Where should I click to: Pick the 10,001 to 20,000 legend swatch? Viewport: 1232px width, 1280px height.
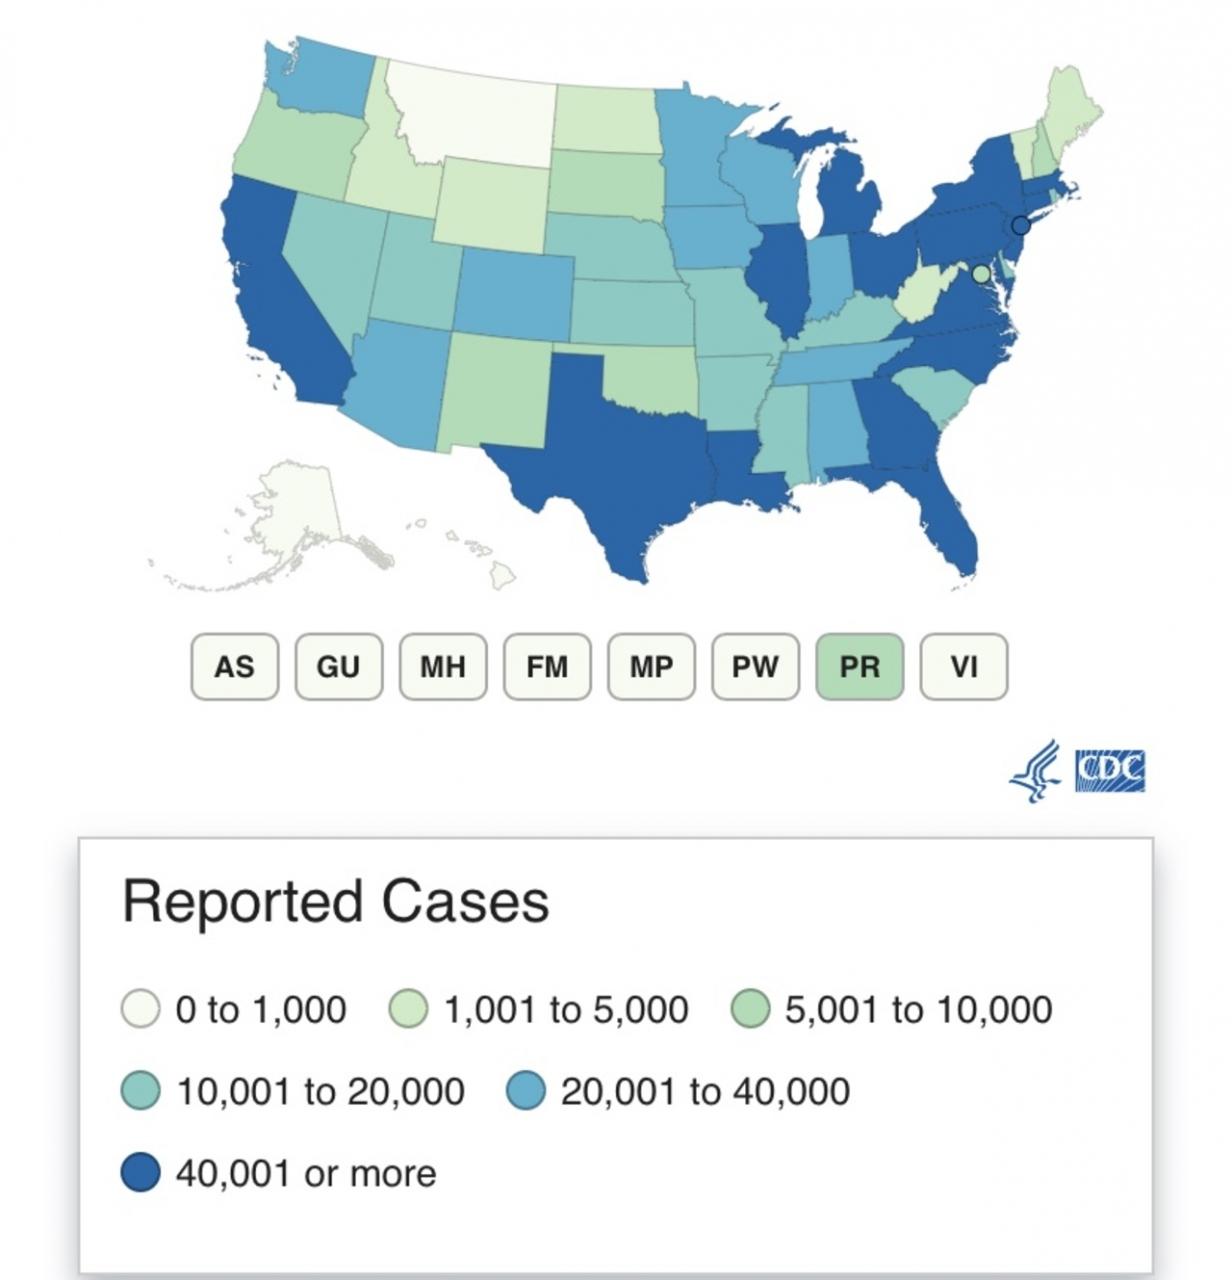point(141,1091)
